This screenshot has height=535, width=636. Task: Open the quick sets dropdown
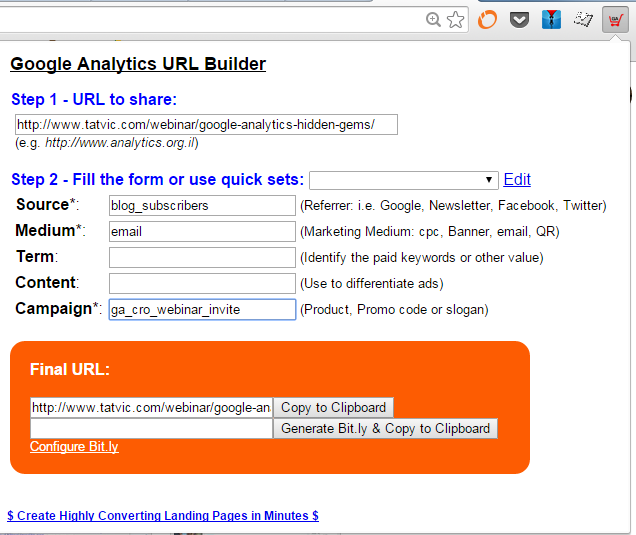[404, 180]
